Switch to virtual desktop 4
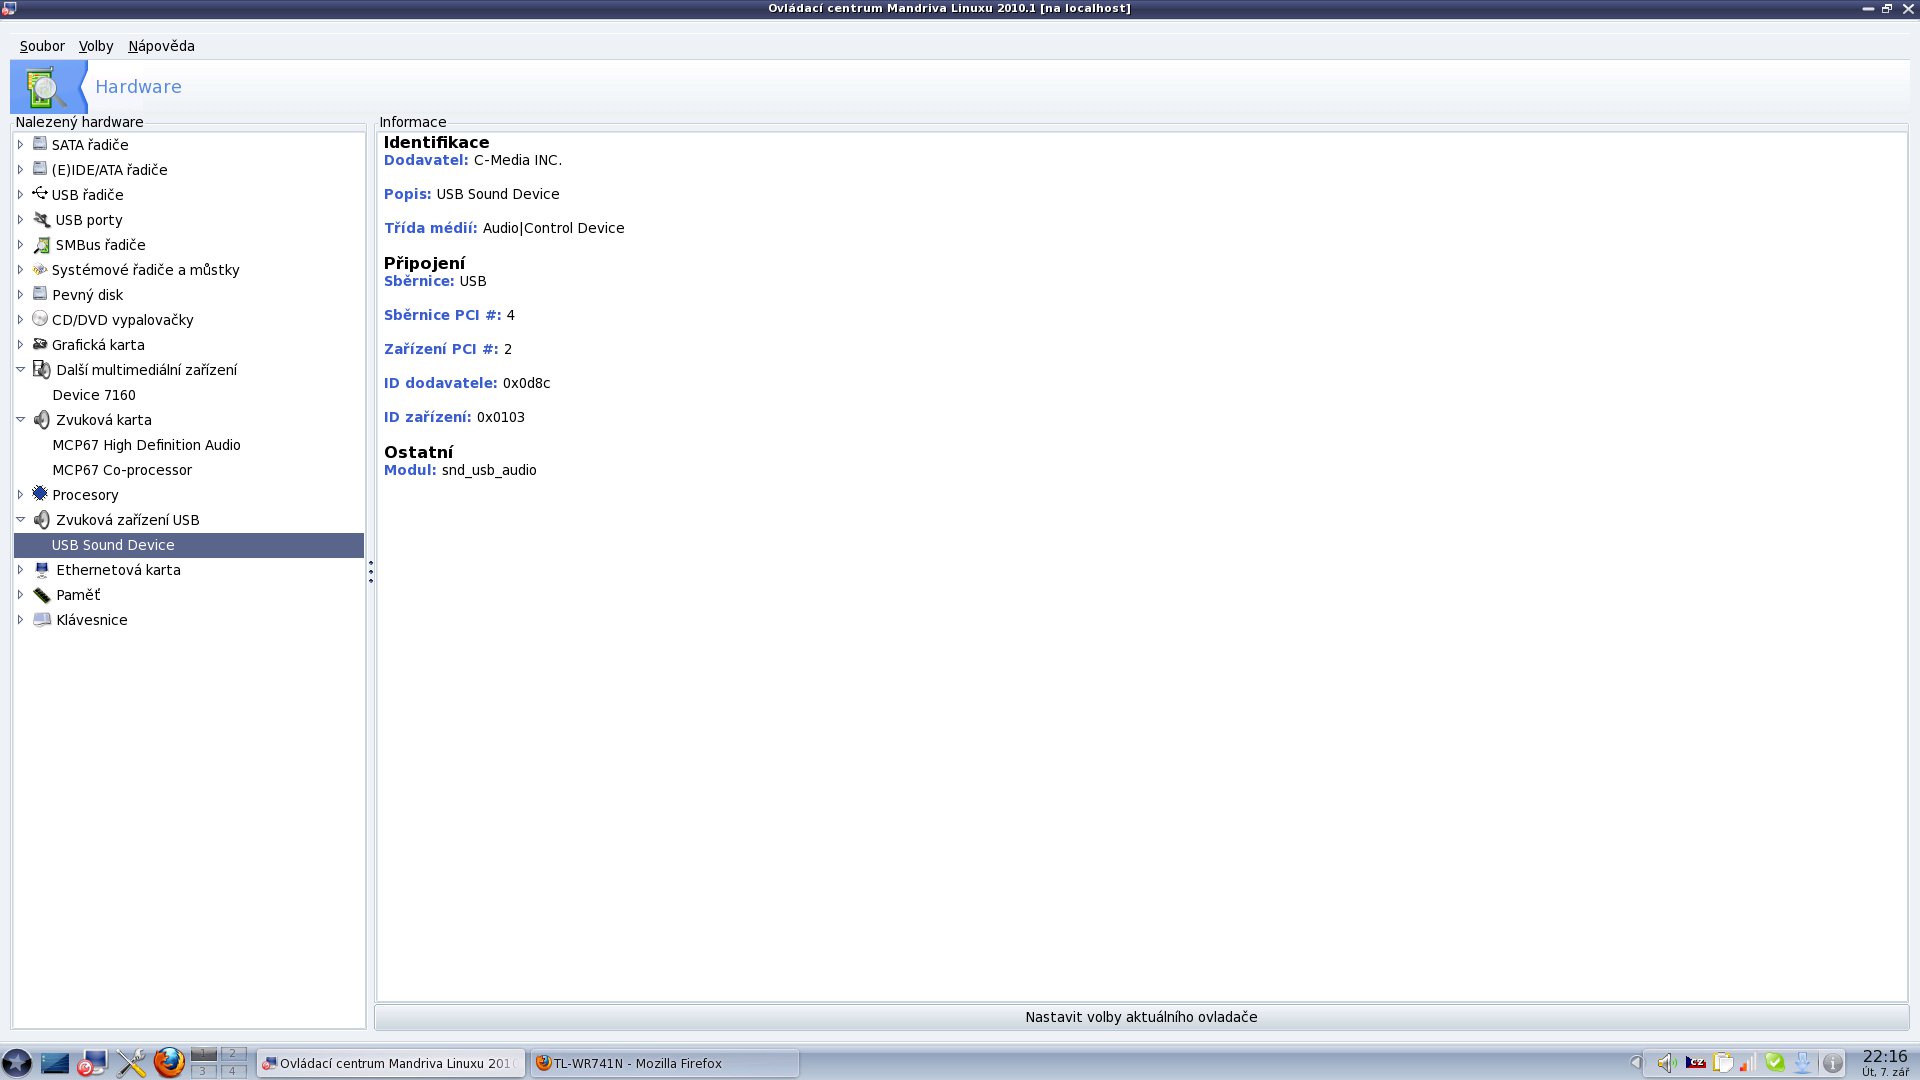Image resolution: width=1920 pixels, height=1080 pixels. (233, 1071)
